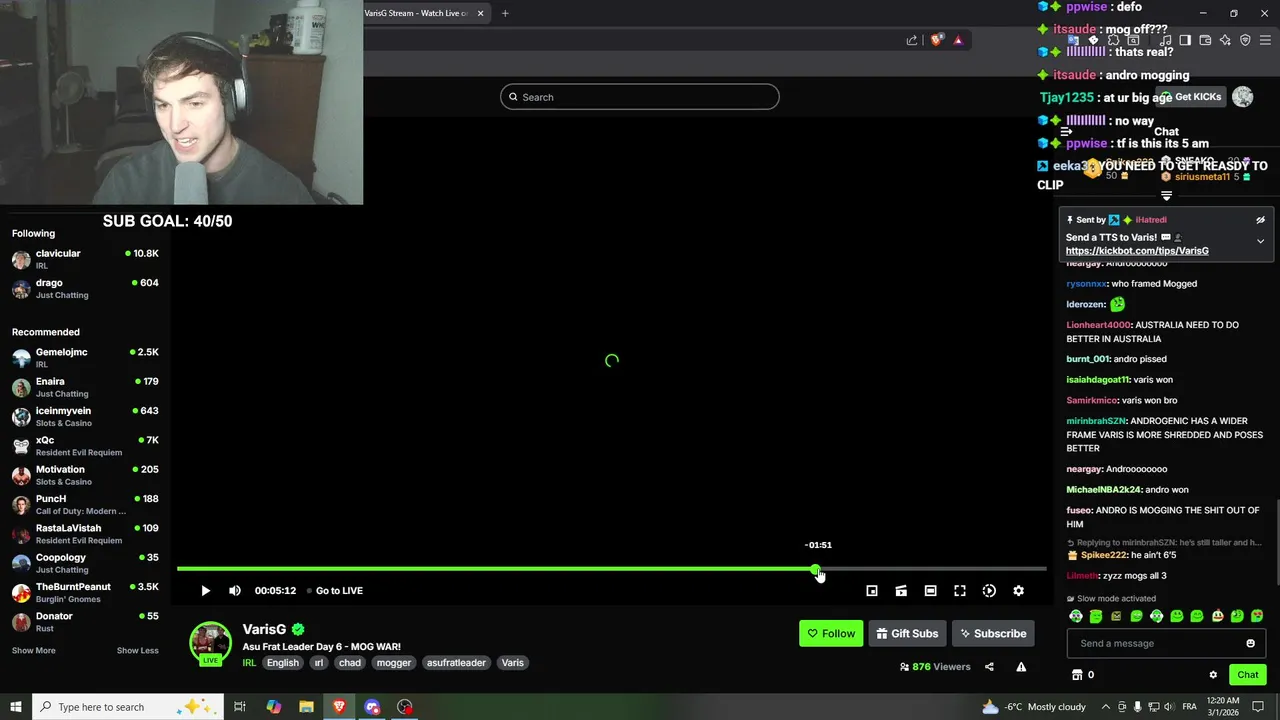
Task: Subscribe to the VarisG channel
Action: tap(993, 633)
